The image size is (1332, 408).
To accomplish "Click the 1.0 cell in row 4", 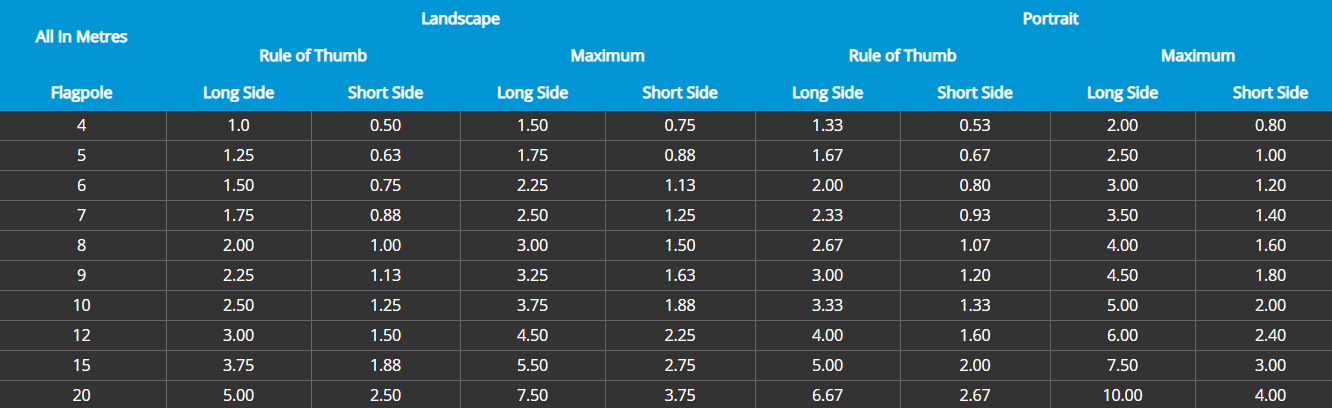I will 238,125.
